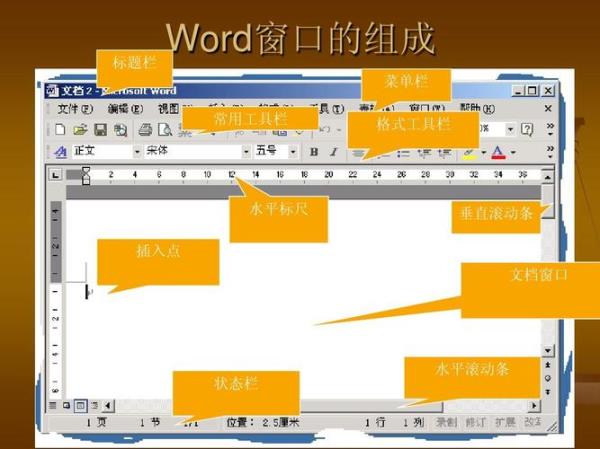Expand the zoom percentage dropdown arrow
Viewport: 600px width, 449px height.
pos(510,129)
